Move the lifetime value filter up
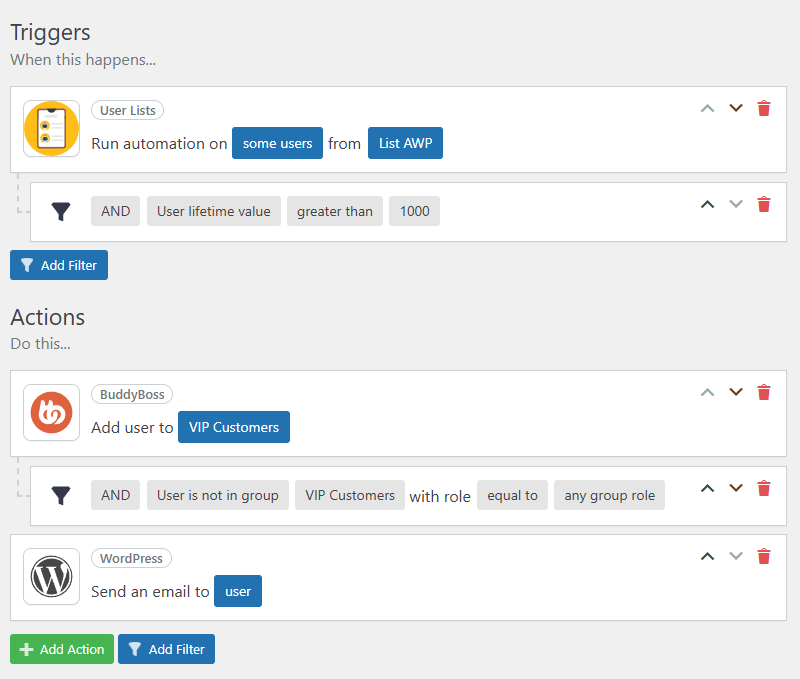The height and width of the screenshot is (679, 800). (x=708, y=204)
